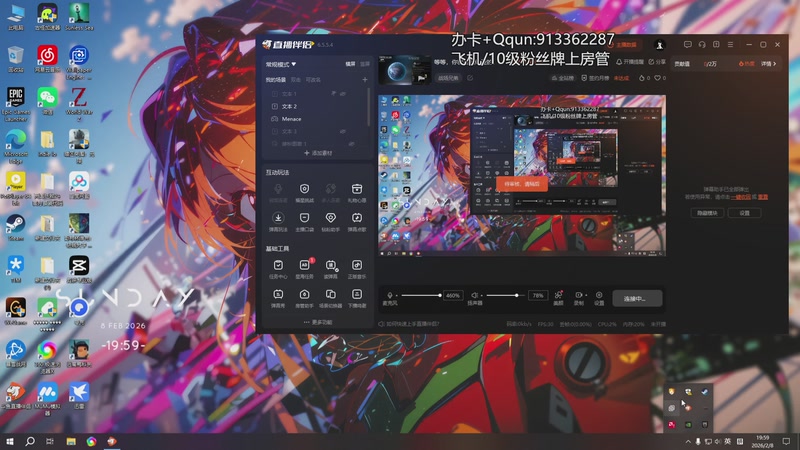Open customer service headset icon
Image resolution: width=800 pixels, height=450 pixels.
click(702, 45)
